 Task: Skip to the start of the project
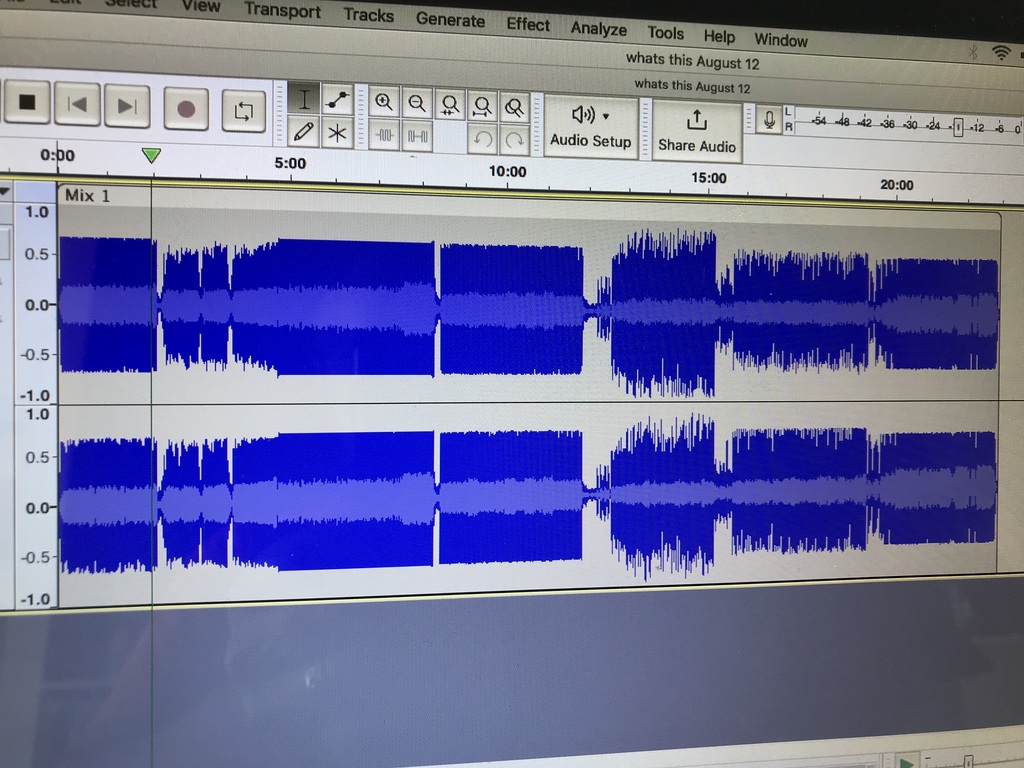point(77,104)
